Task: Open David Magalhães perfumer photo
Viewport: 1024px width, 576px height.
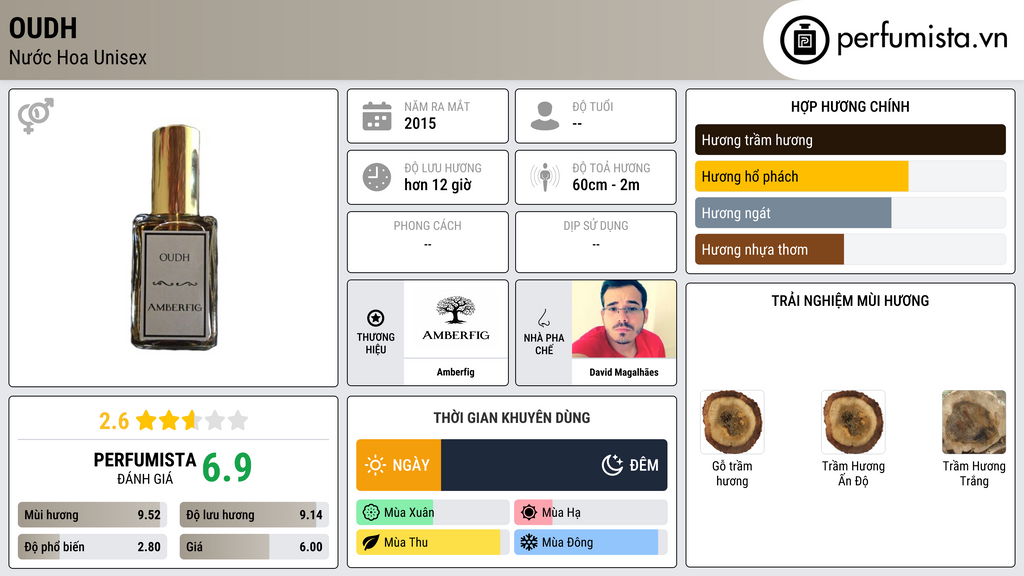Action: [x=624, y=319]
